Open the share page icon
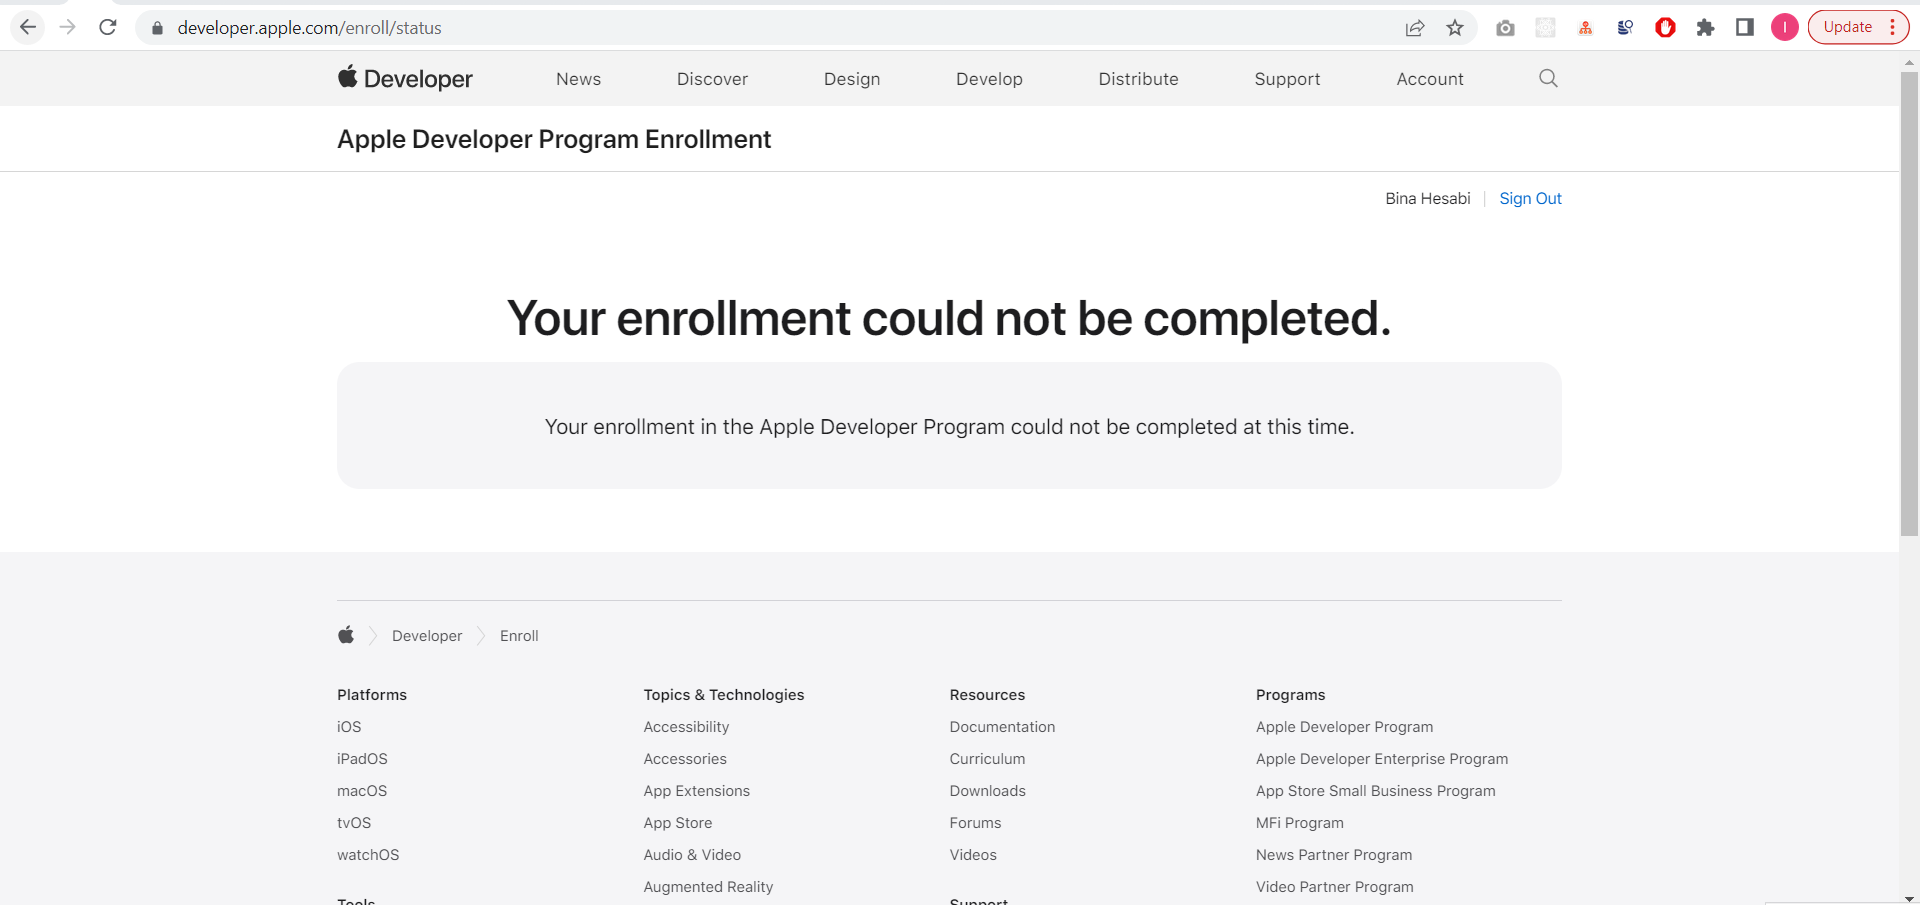Viewport: 1920px width, 905px height. (x=1414, y=28)
